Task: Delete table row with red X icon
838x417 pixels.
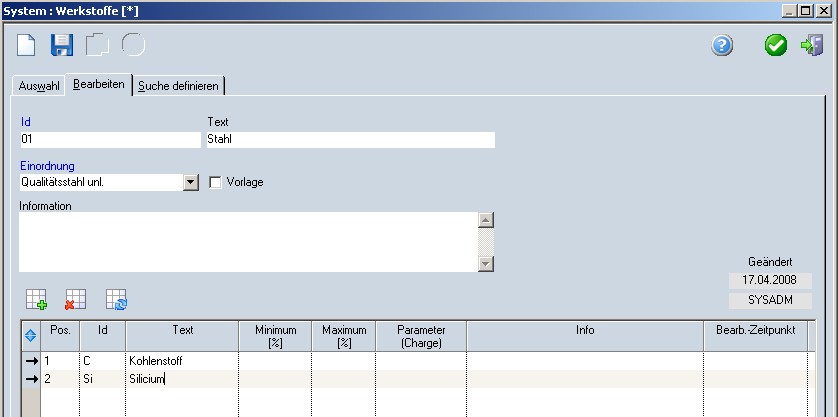Action: tap(75, 298)
